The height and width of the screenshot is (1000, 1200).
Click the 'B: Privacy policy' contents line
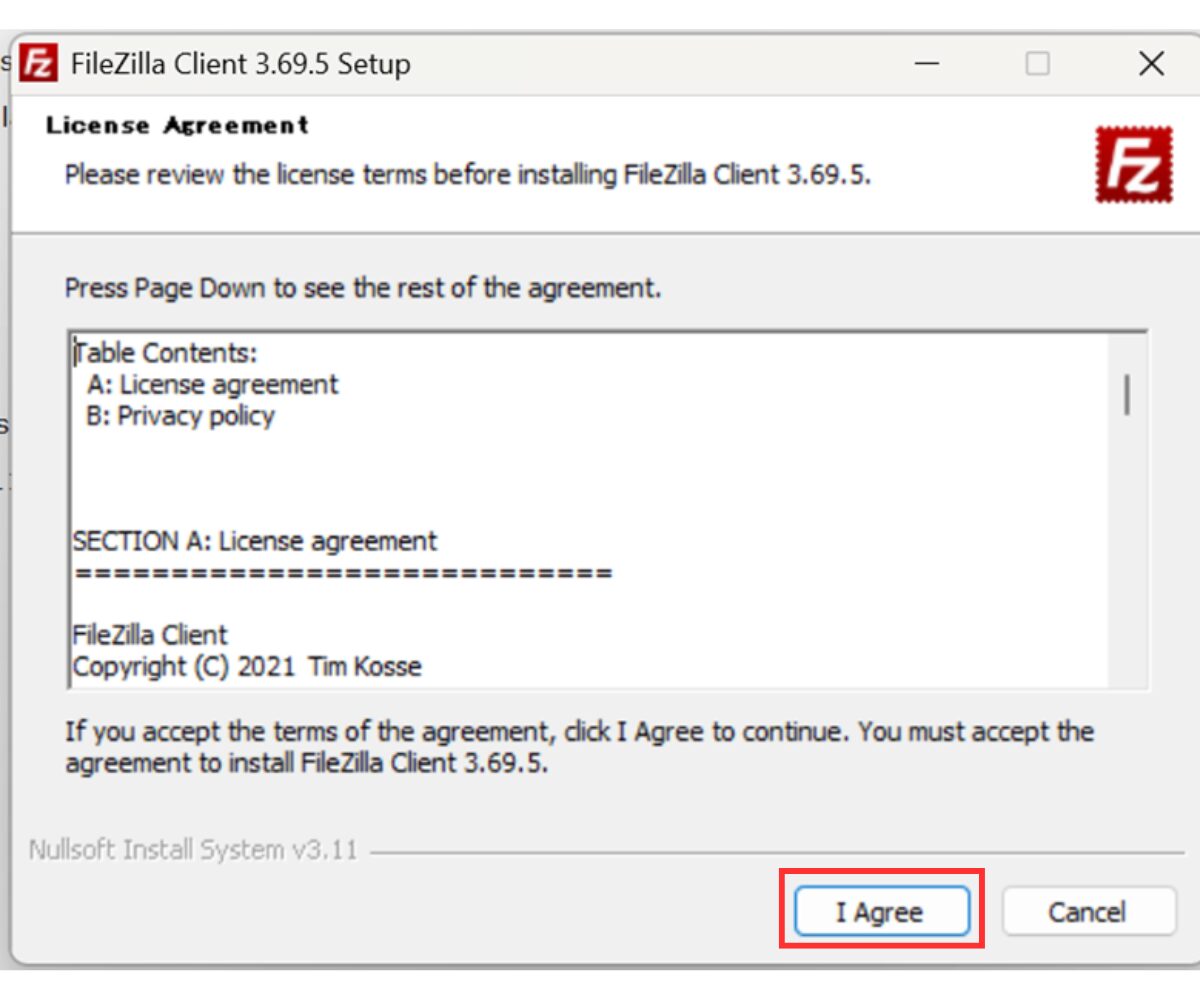tap(180, 416)
